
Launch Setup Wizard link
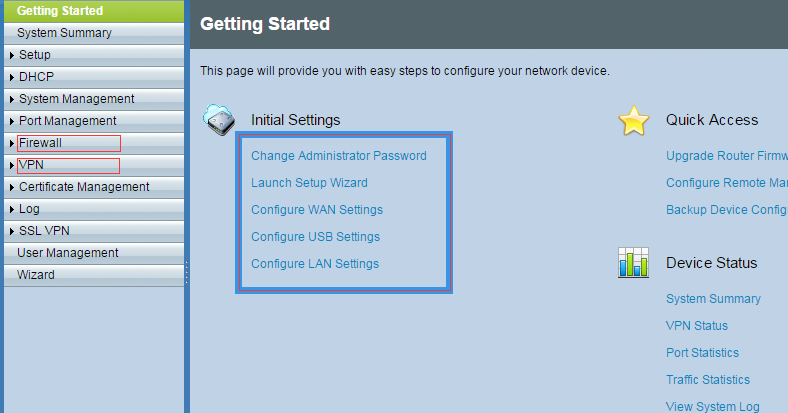(309, 183)
